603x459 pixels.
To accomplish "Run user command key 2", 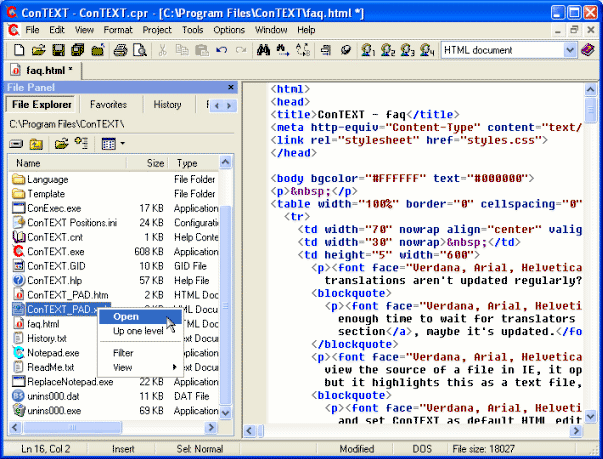I will click(x=388, y=50).
